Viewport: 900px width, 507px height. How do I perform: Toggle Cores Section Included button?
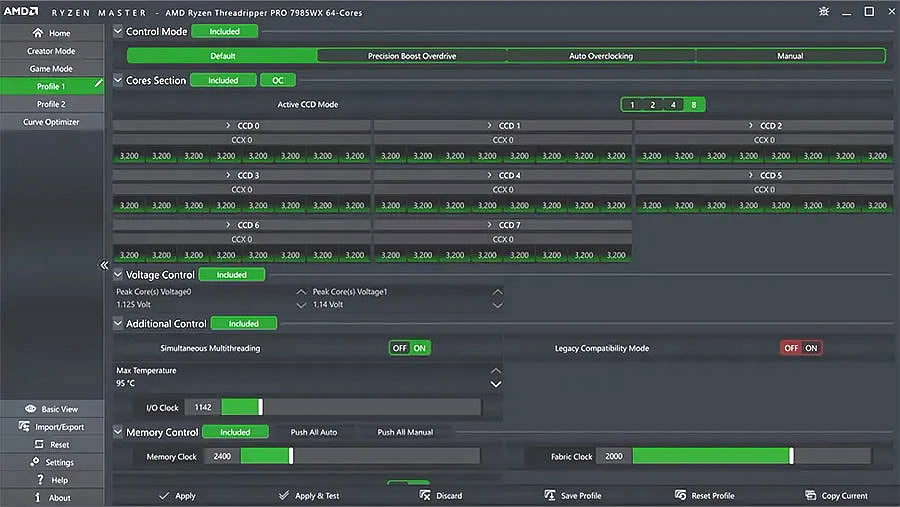(x=223, y=80)
